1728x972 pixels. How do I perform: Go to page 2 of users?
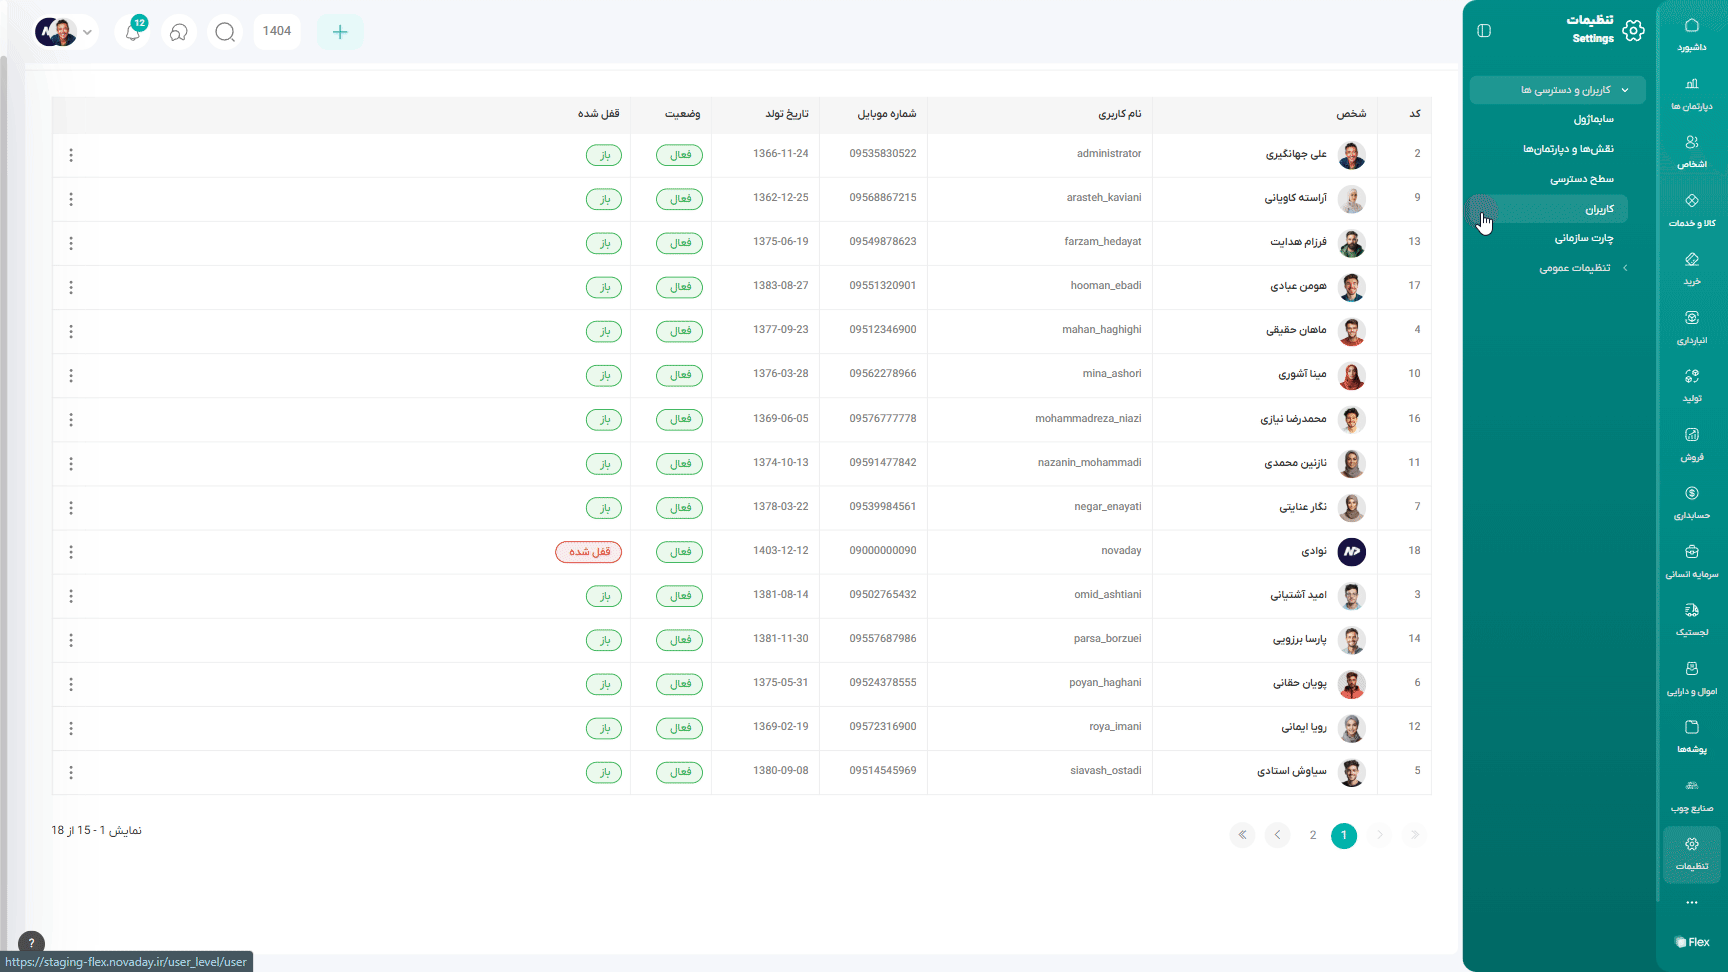pyautogui.click(x=1312, y=835)
